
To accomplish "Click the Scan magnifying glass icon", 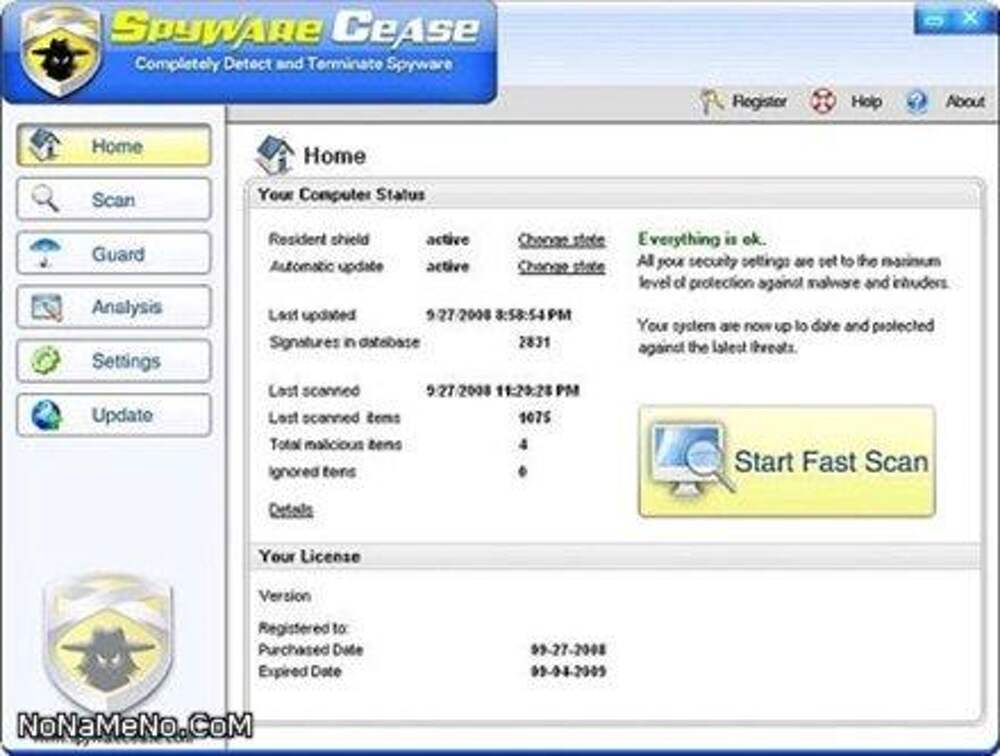I will (46, 199).
